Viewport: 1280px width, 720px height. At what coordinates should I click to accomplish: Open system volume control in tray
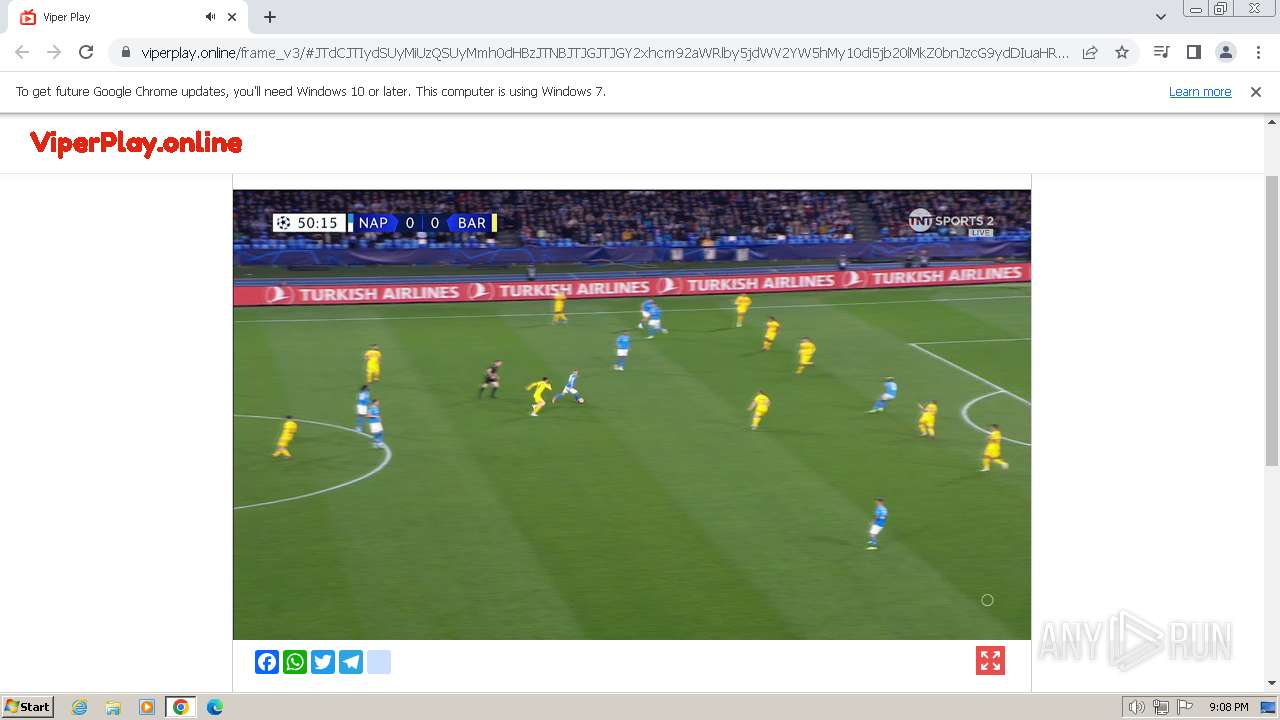[1137, 707]
